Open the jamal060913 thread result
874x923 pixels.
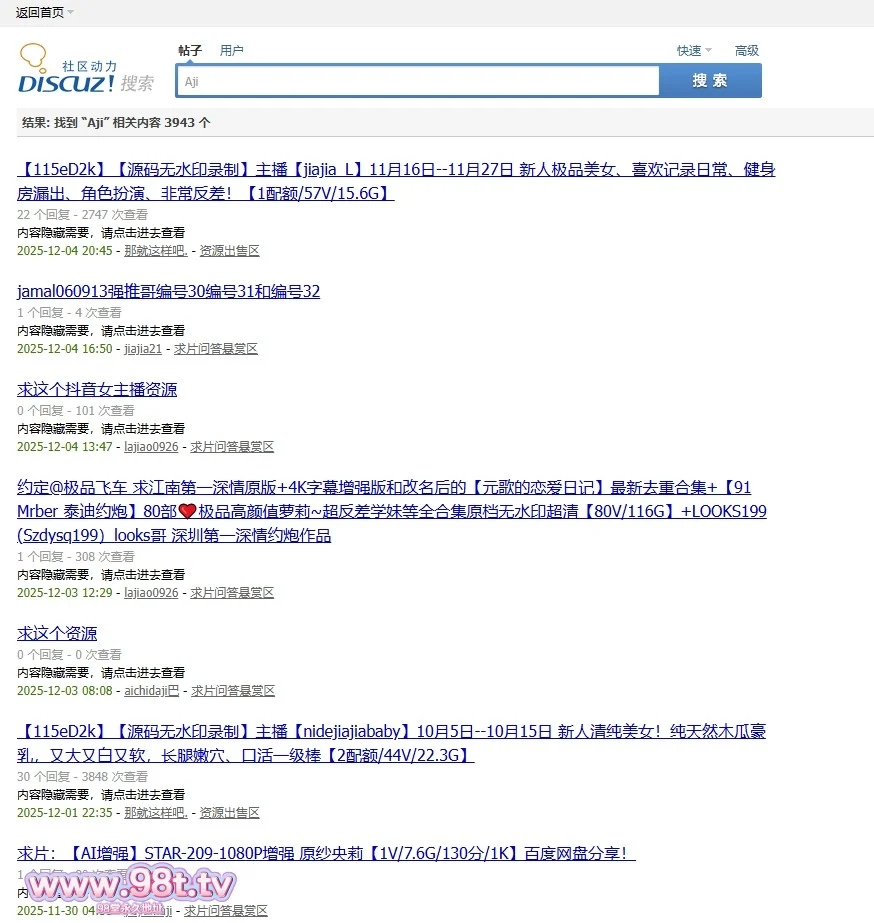168,292
